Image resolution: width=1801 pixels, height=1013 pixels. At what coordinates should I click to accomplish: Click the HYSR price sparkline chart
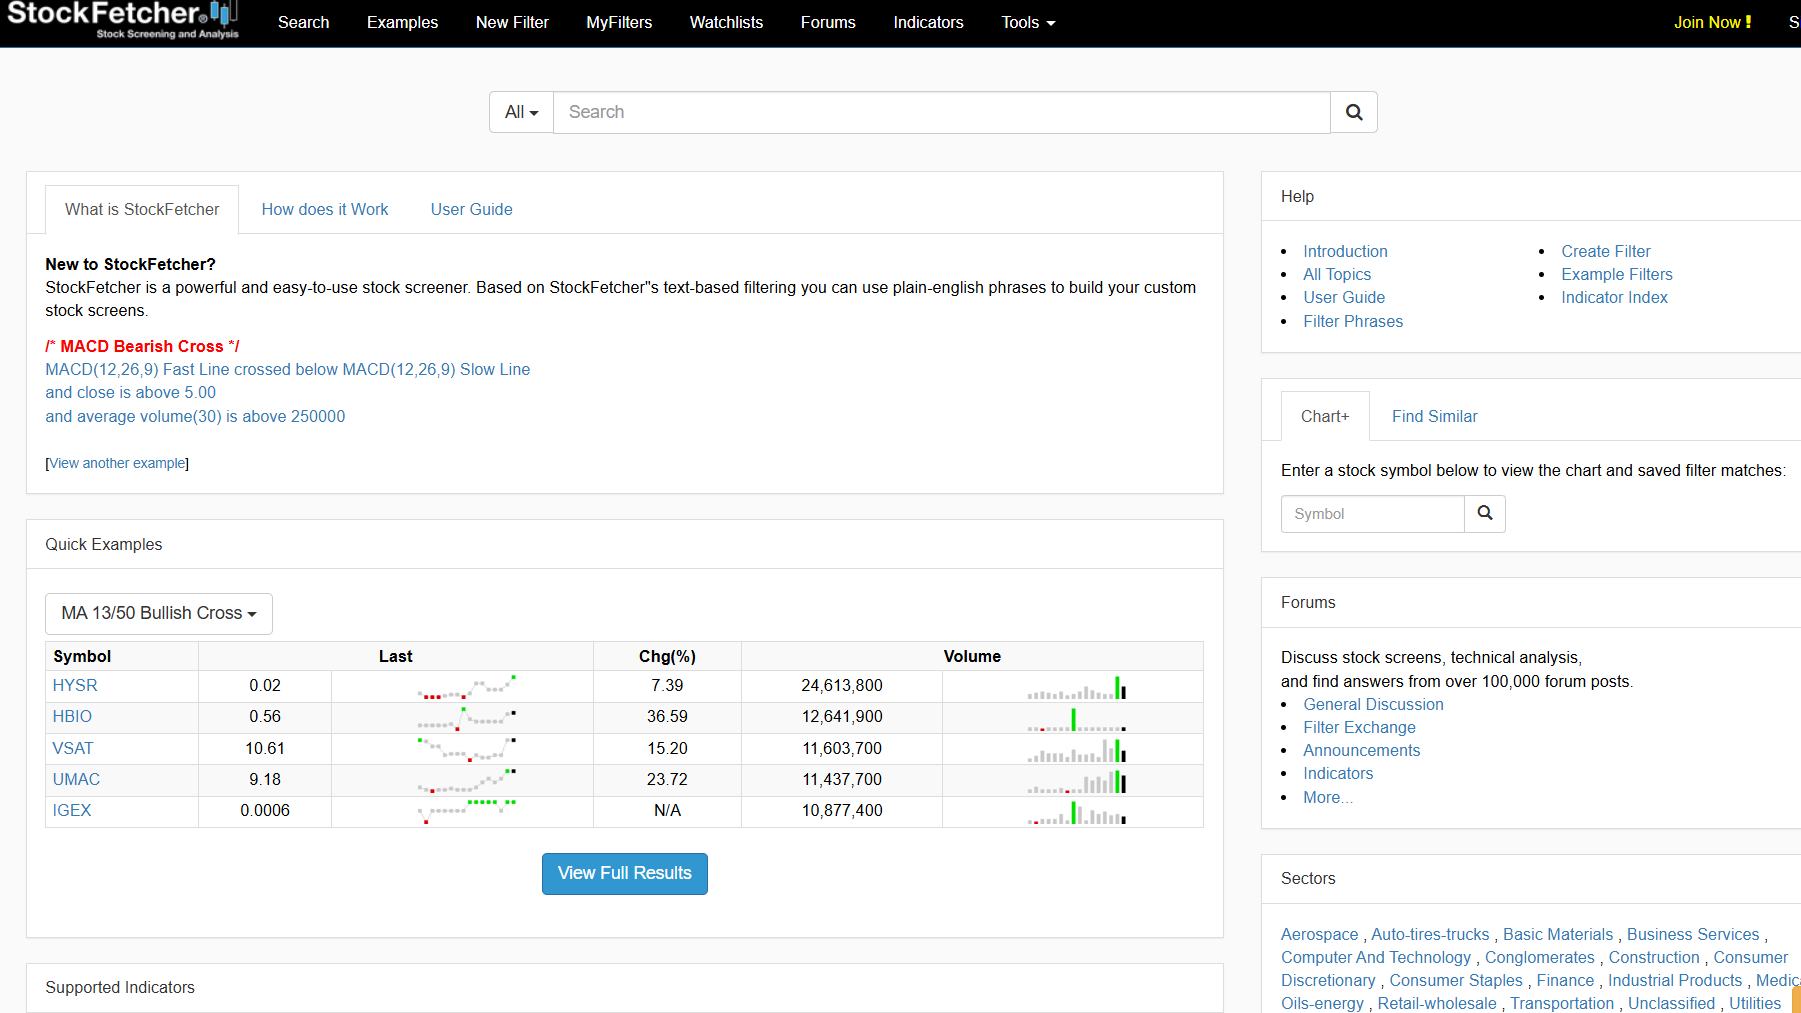(x=466, y=687)
